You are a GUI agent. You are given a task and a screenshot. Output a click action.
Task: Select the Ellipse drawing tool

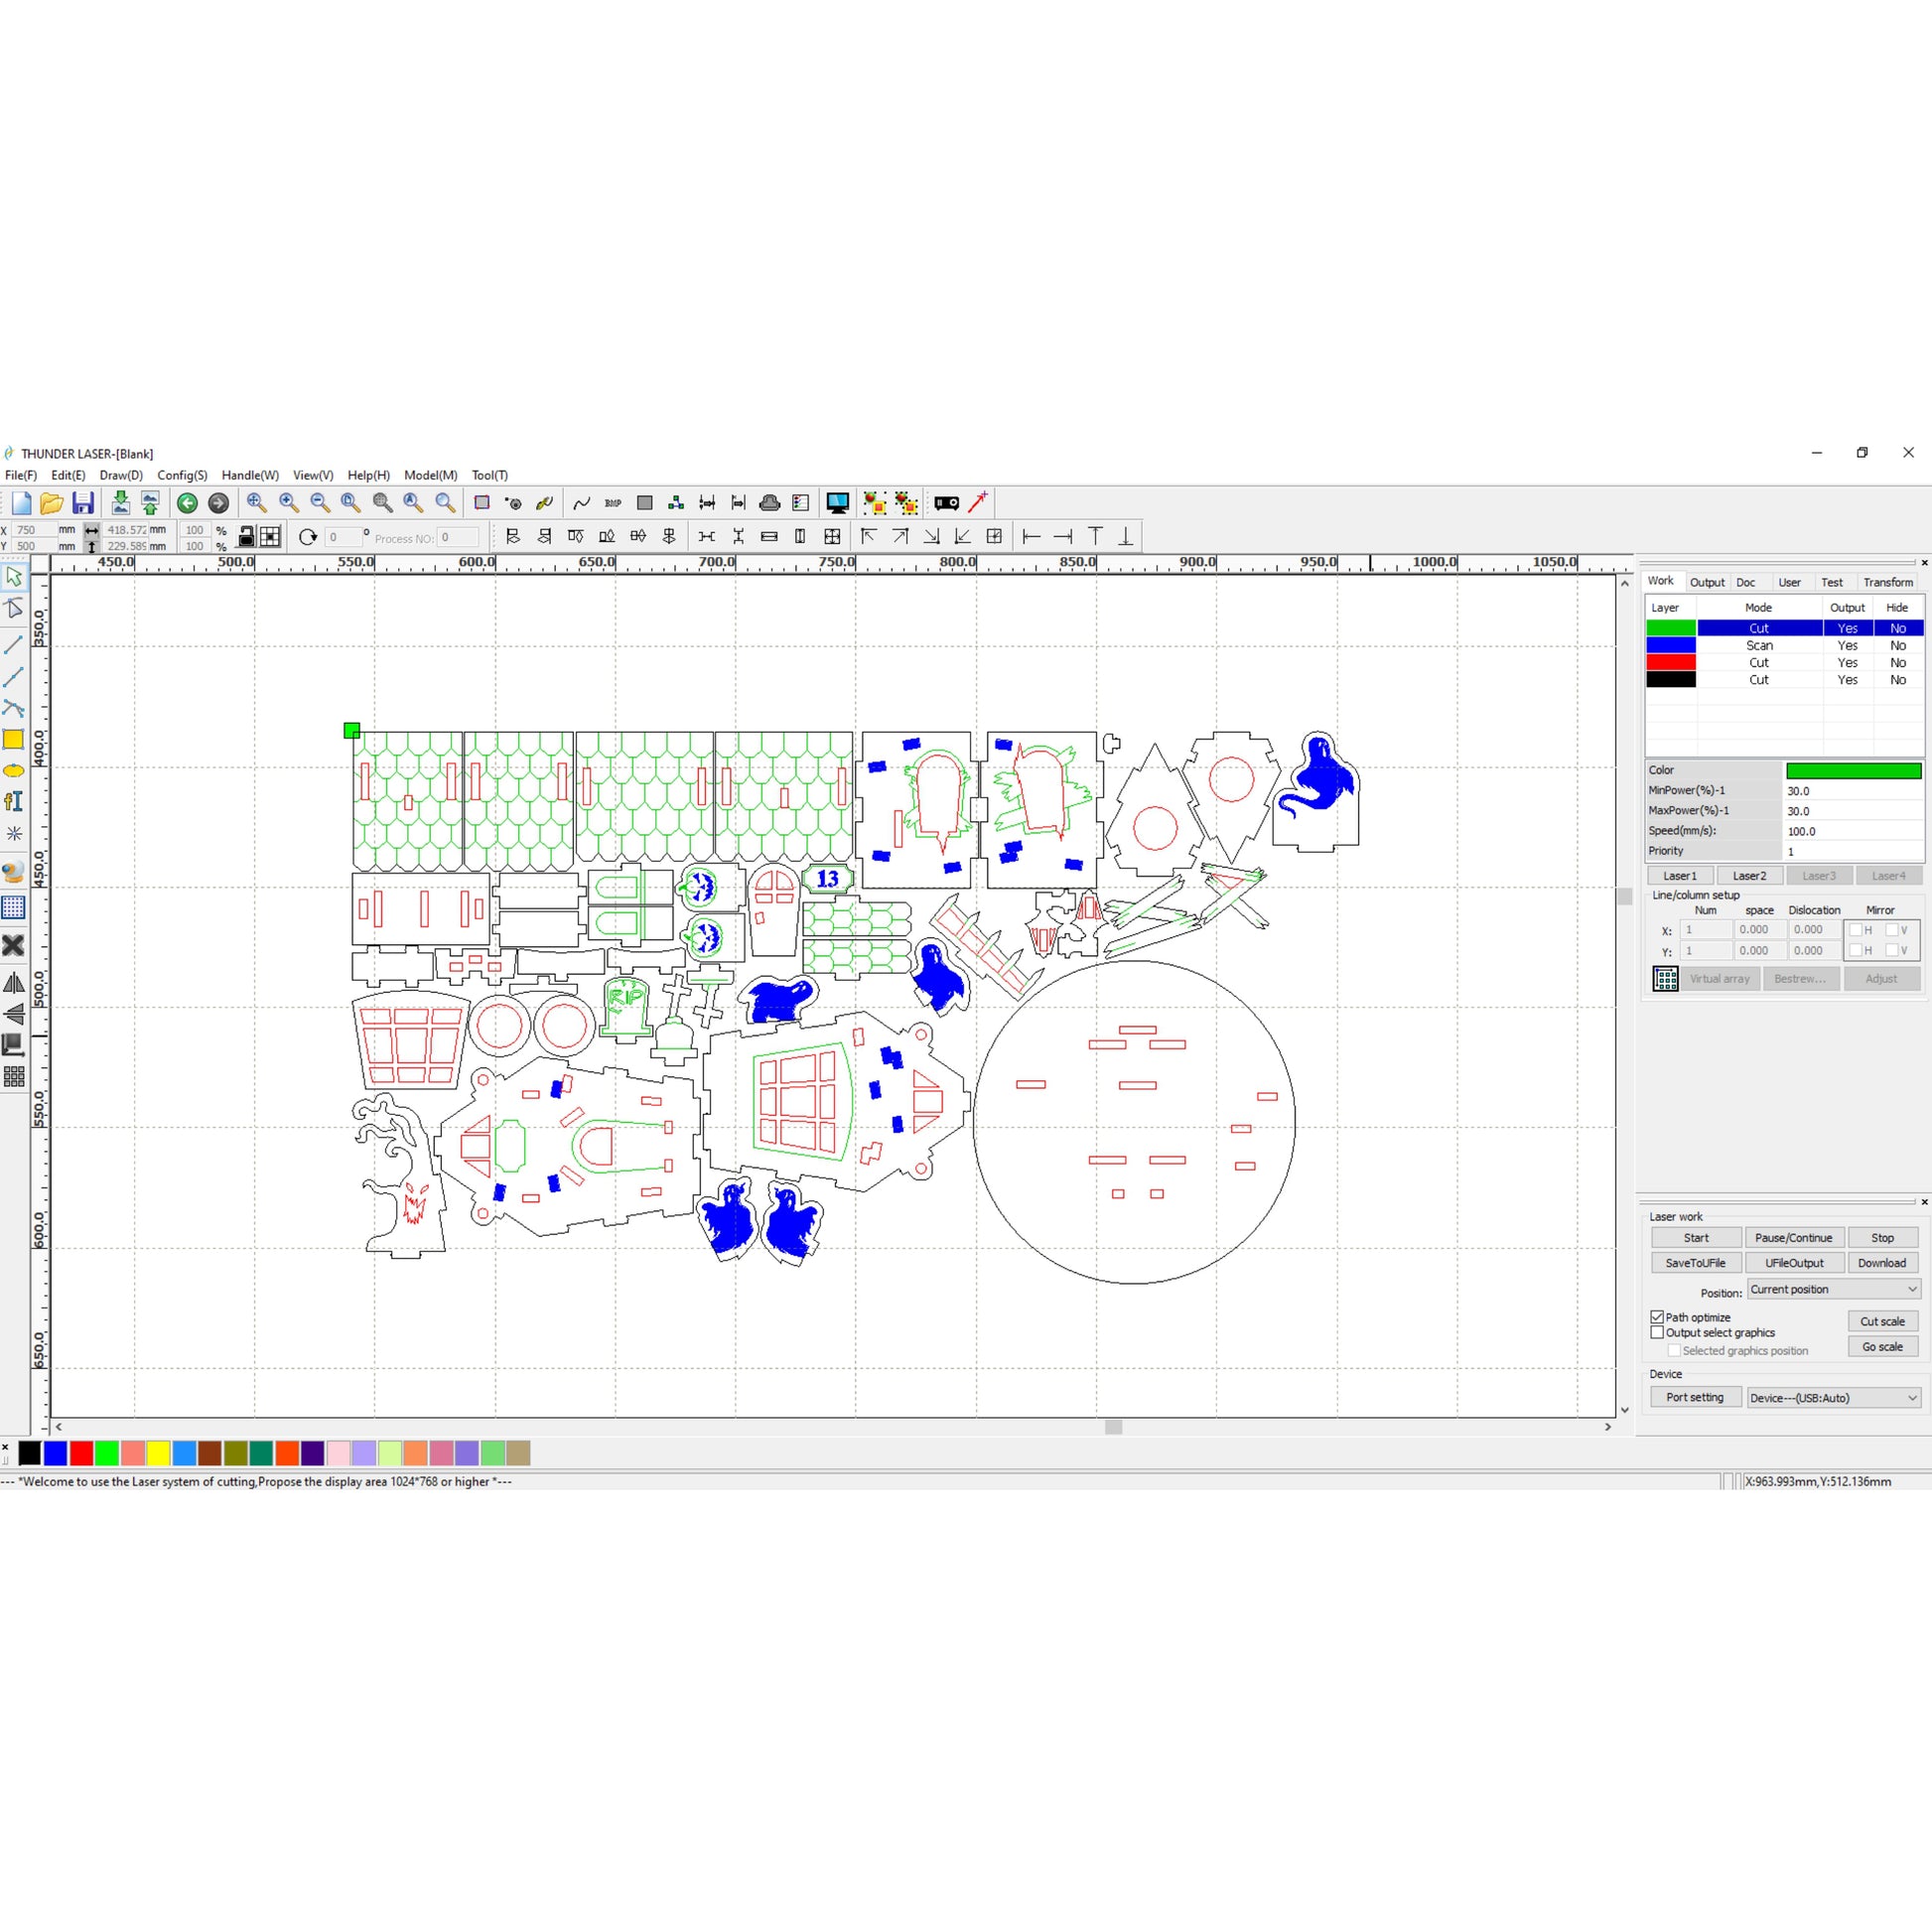point(14,771)
